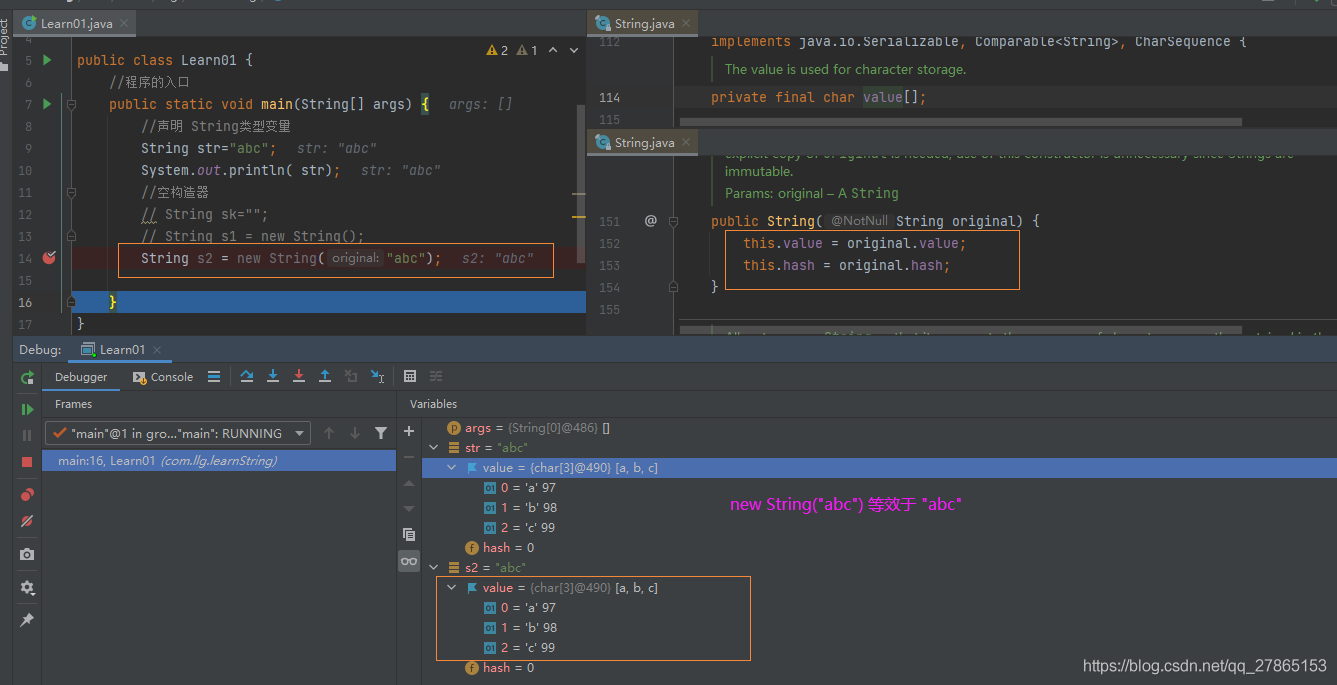The image size is (1337, 685).
Task: Toggle the thread filter funnel in Frames
Action: 381,432
